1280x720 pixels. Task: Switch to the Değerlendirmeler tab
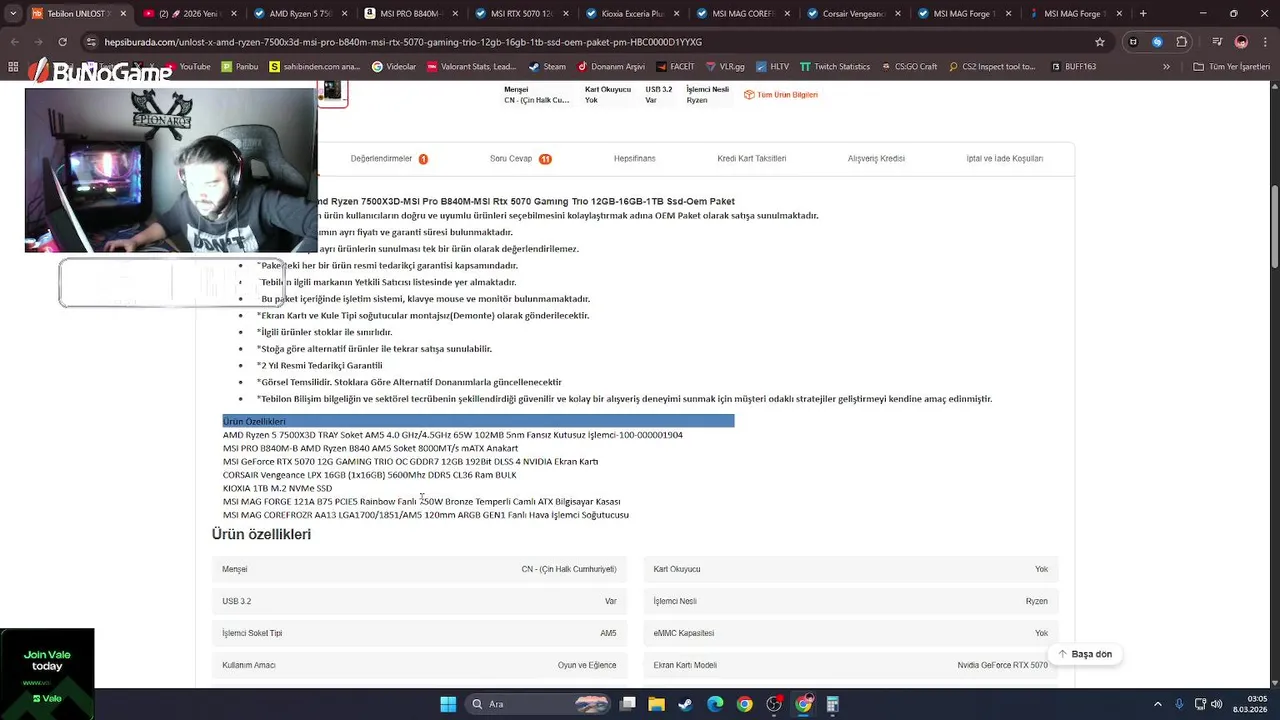tap(389, 159)
